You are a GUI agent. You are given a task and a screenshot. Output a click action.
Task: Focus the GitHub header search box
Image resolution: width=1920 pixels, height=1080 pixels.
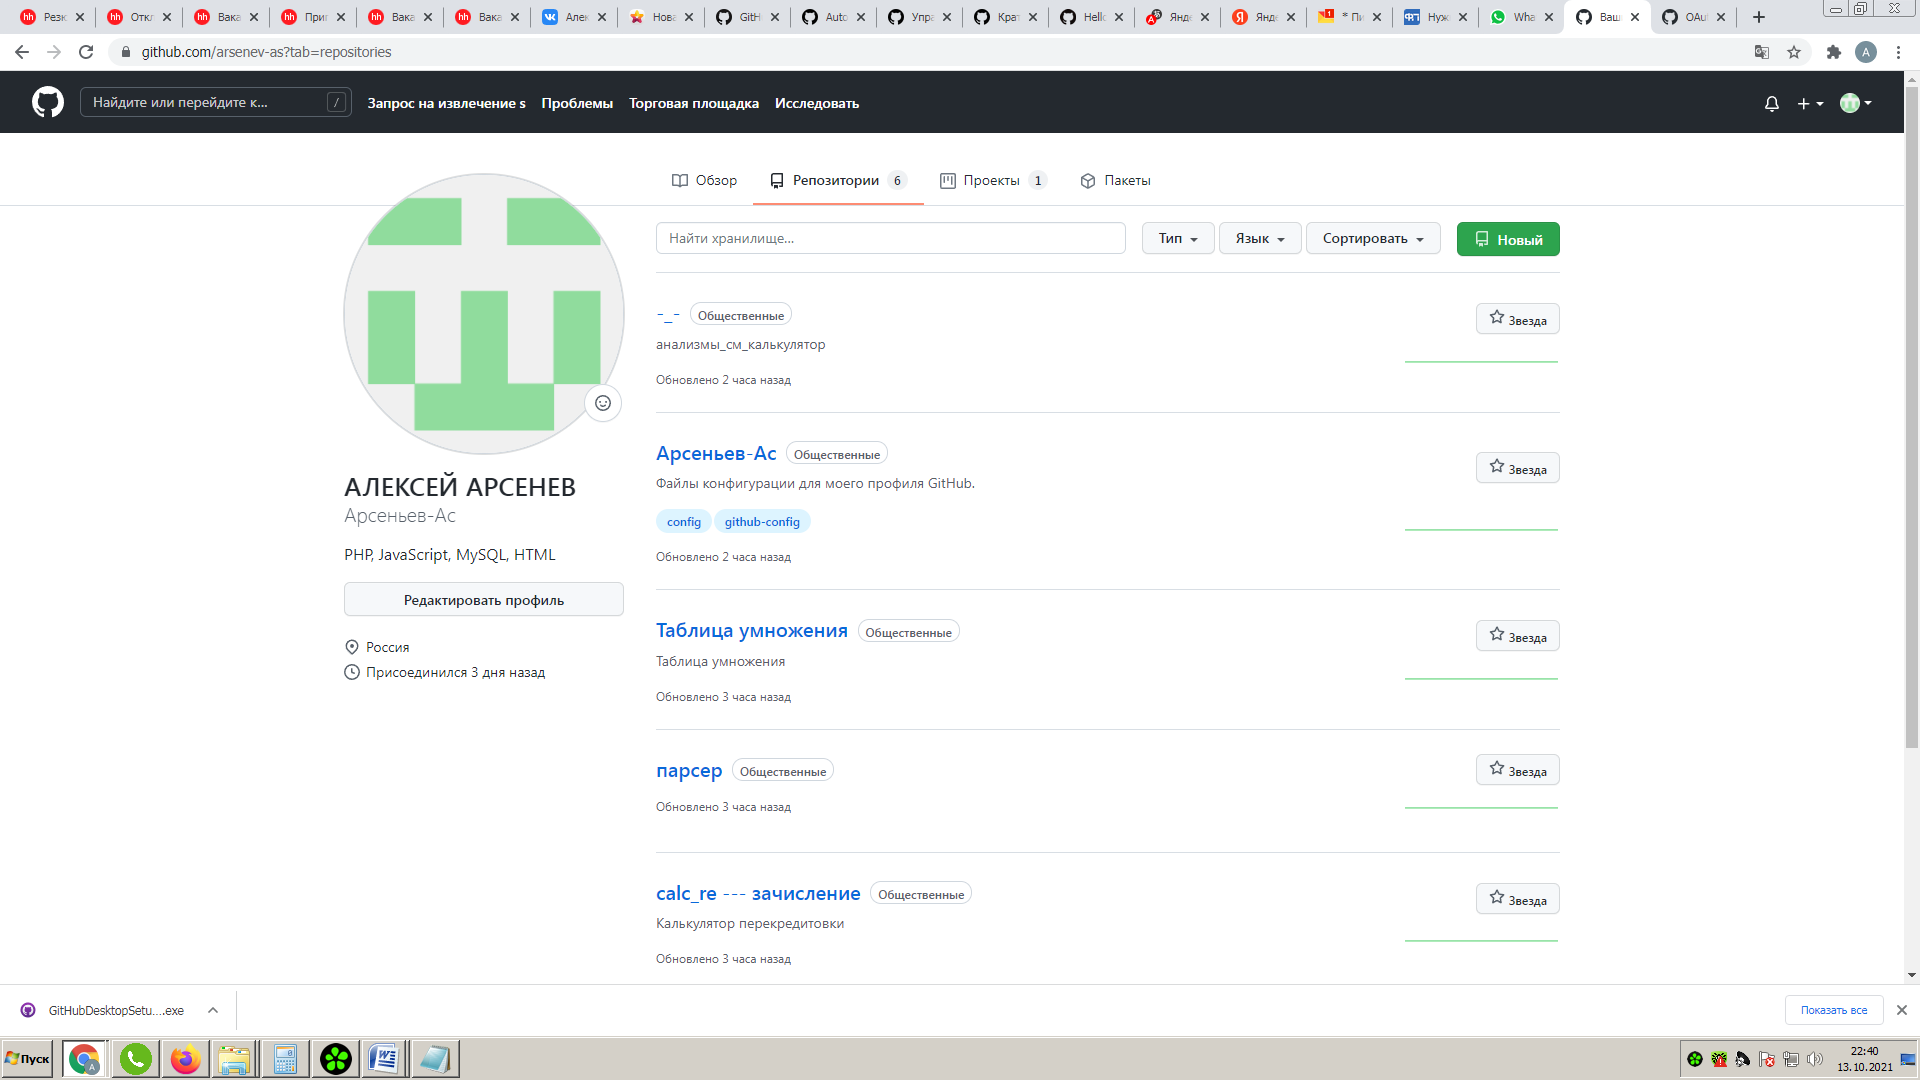(x=216, y=102)
